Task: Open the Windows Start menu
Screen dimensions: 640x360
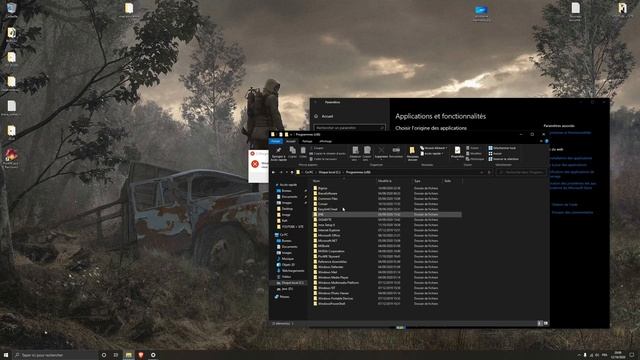Action: 6,355
